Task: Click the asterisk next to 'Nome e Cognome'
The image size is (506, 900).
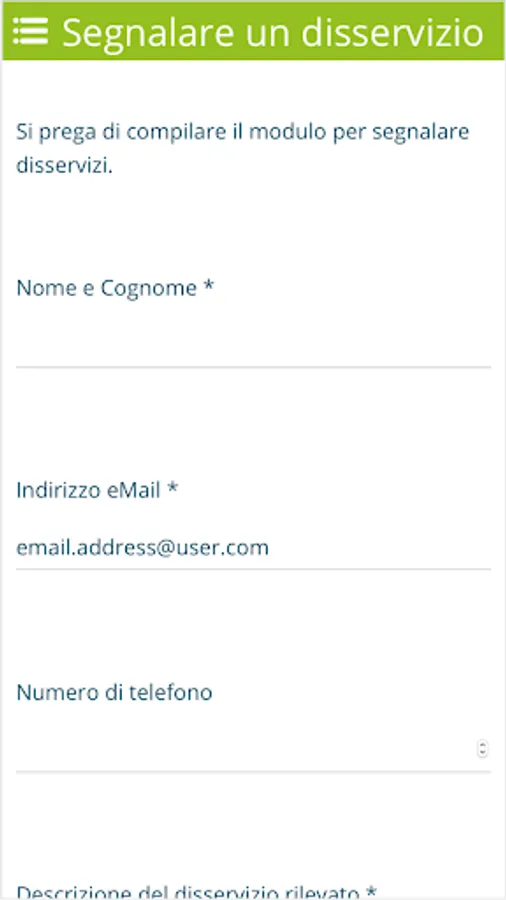Action: tap(209, 285)
